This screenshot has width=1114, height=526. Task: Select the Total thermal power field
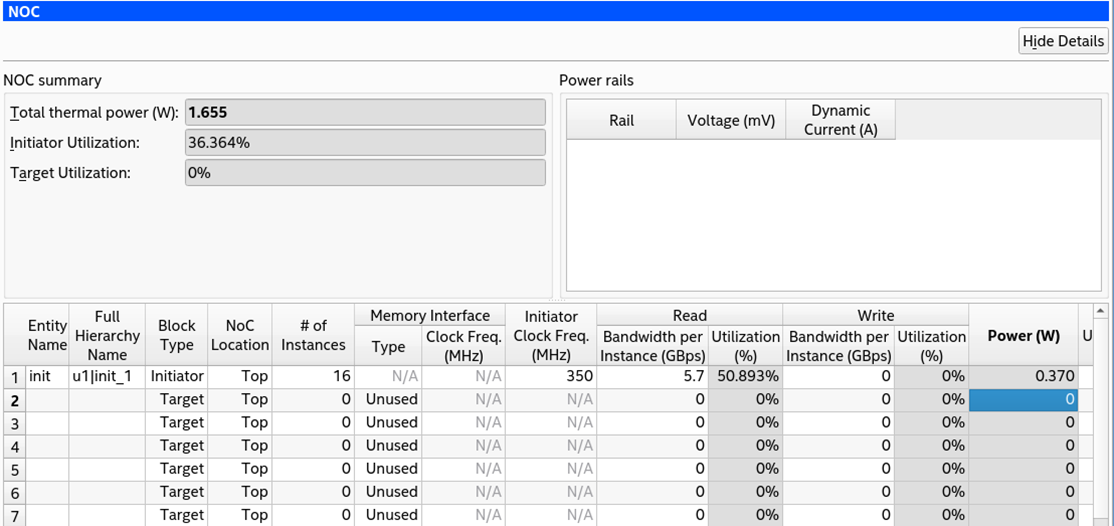tap(365, 112)
